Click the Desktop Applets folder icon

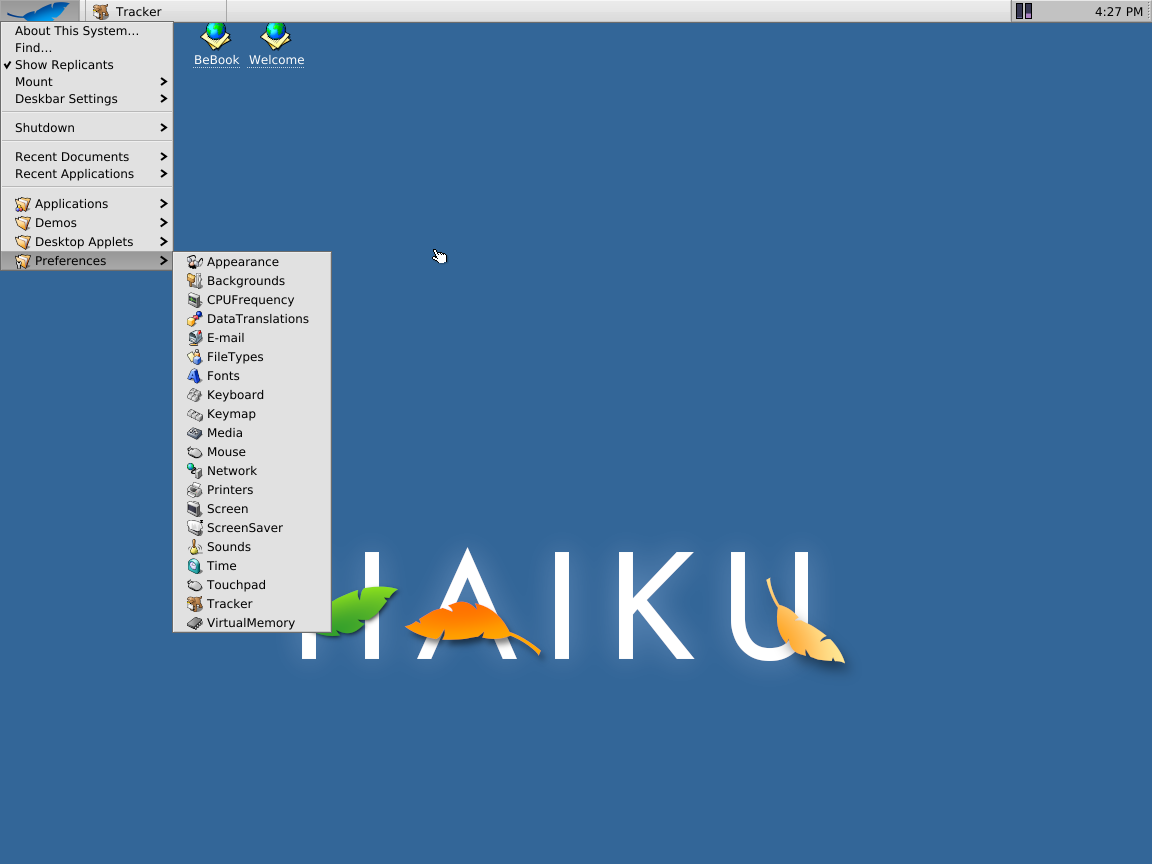(x=23, y=242)
